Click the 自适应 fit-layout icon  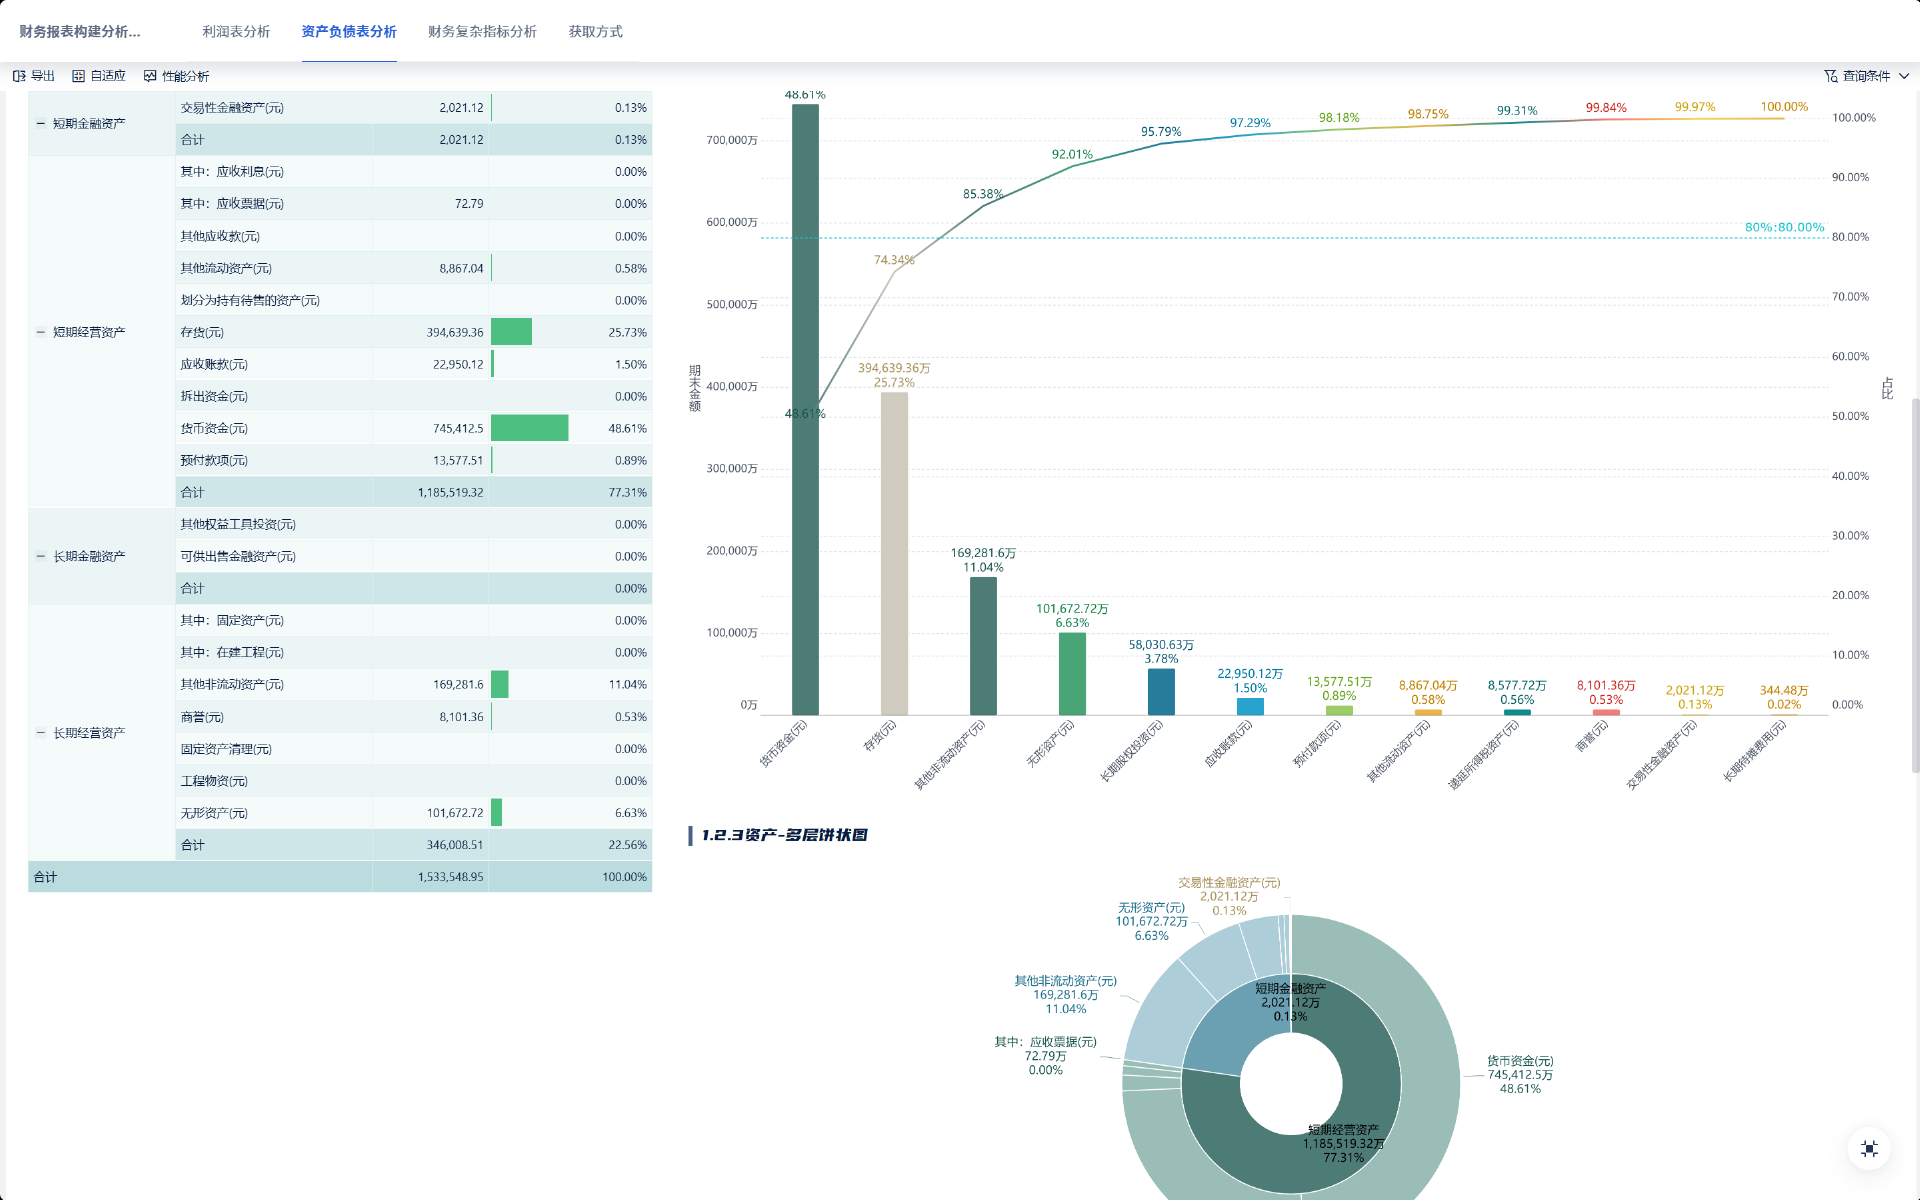point(78,76)
